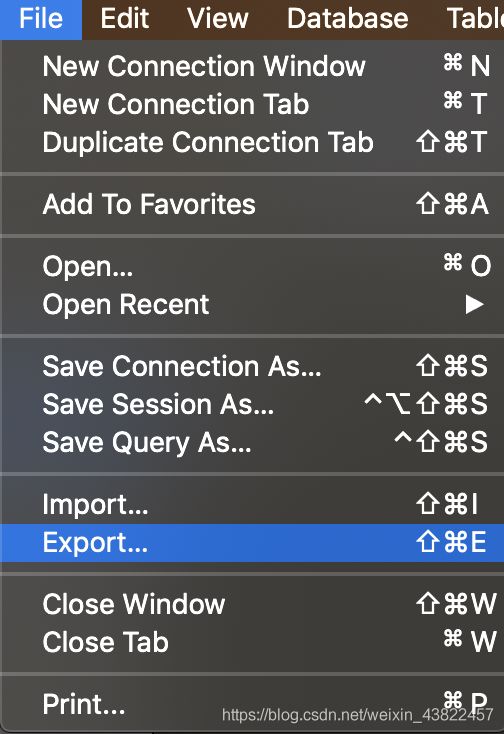
Task: Click the highlighted Export... item
Action: pos(252,543)
